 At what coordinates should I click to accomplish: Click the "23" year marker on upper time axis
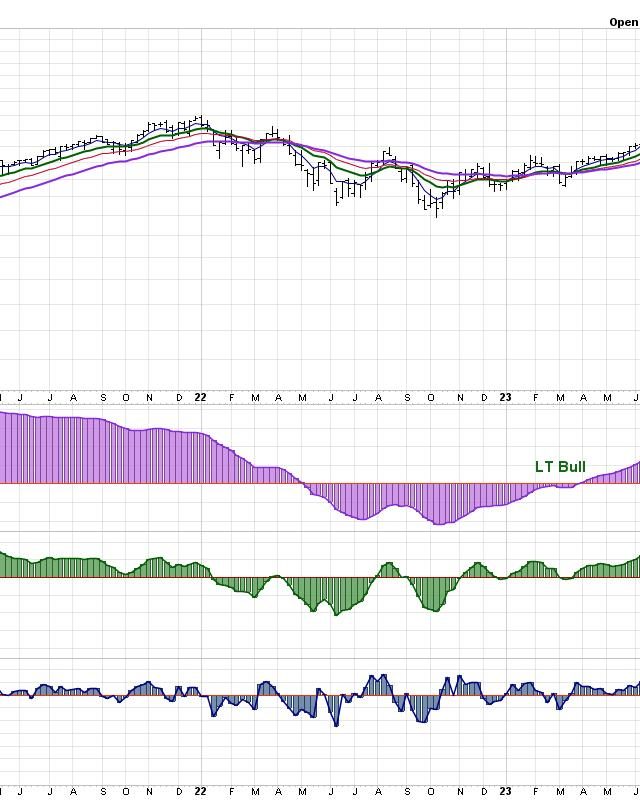click(x=505, y=397)
